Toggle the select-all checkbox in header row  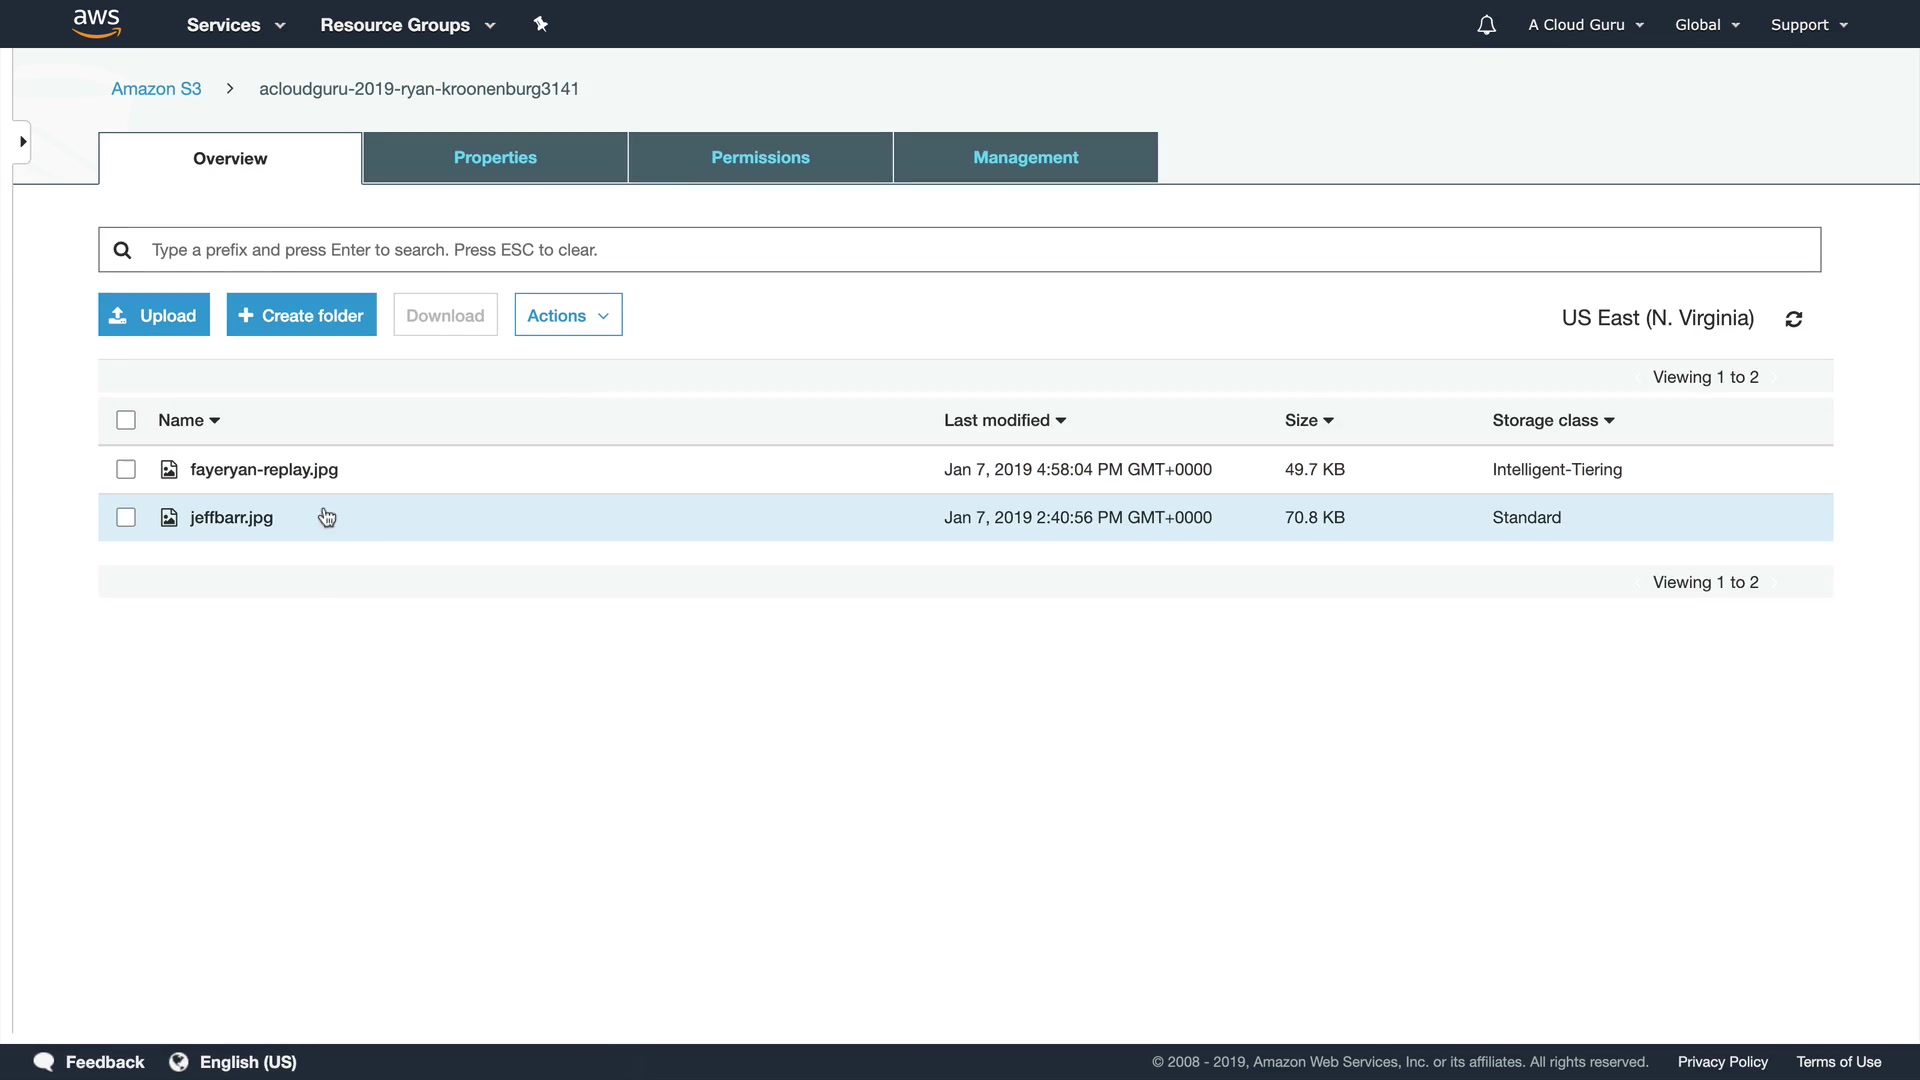pyautogui.click(x=126, y=420)
